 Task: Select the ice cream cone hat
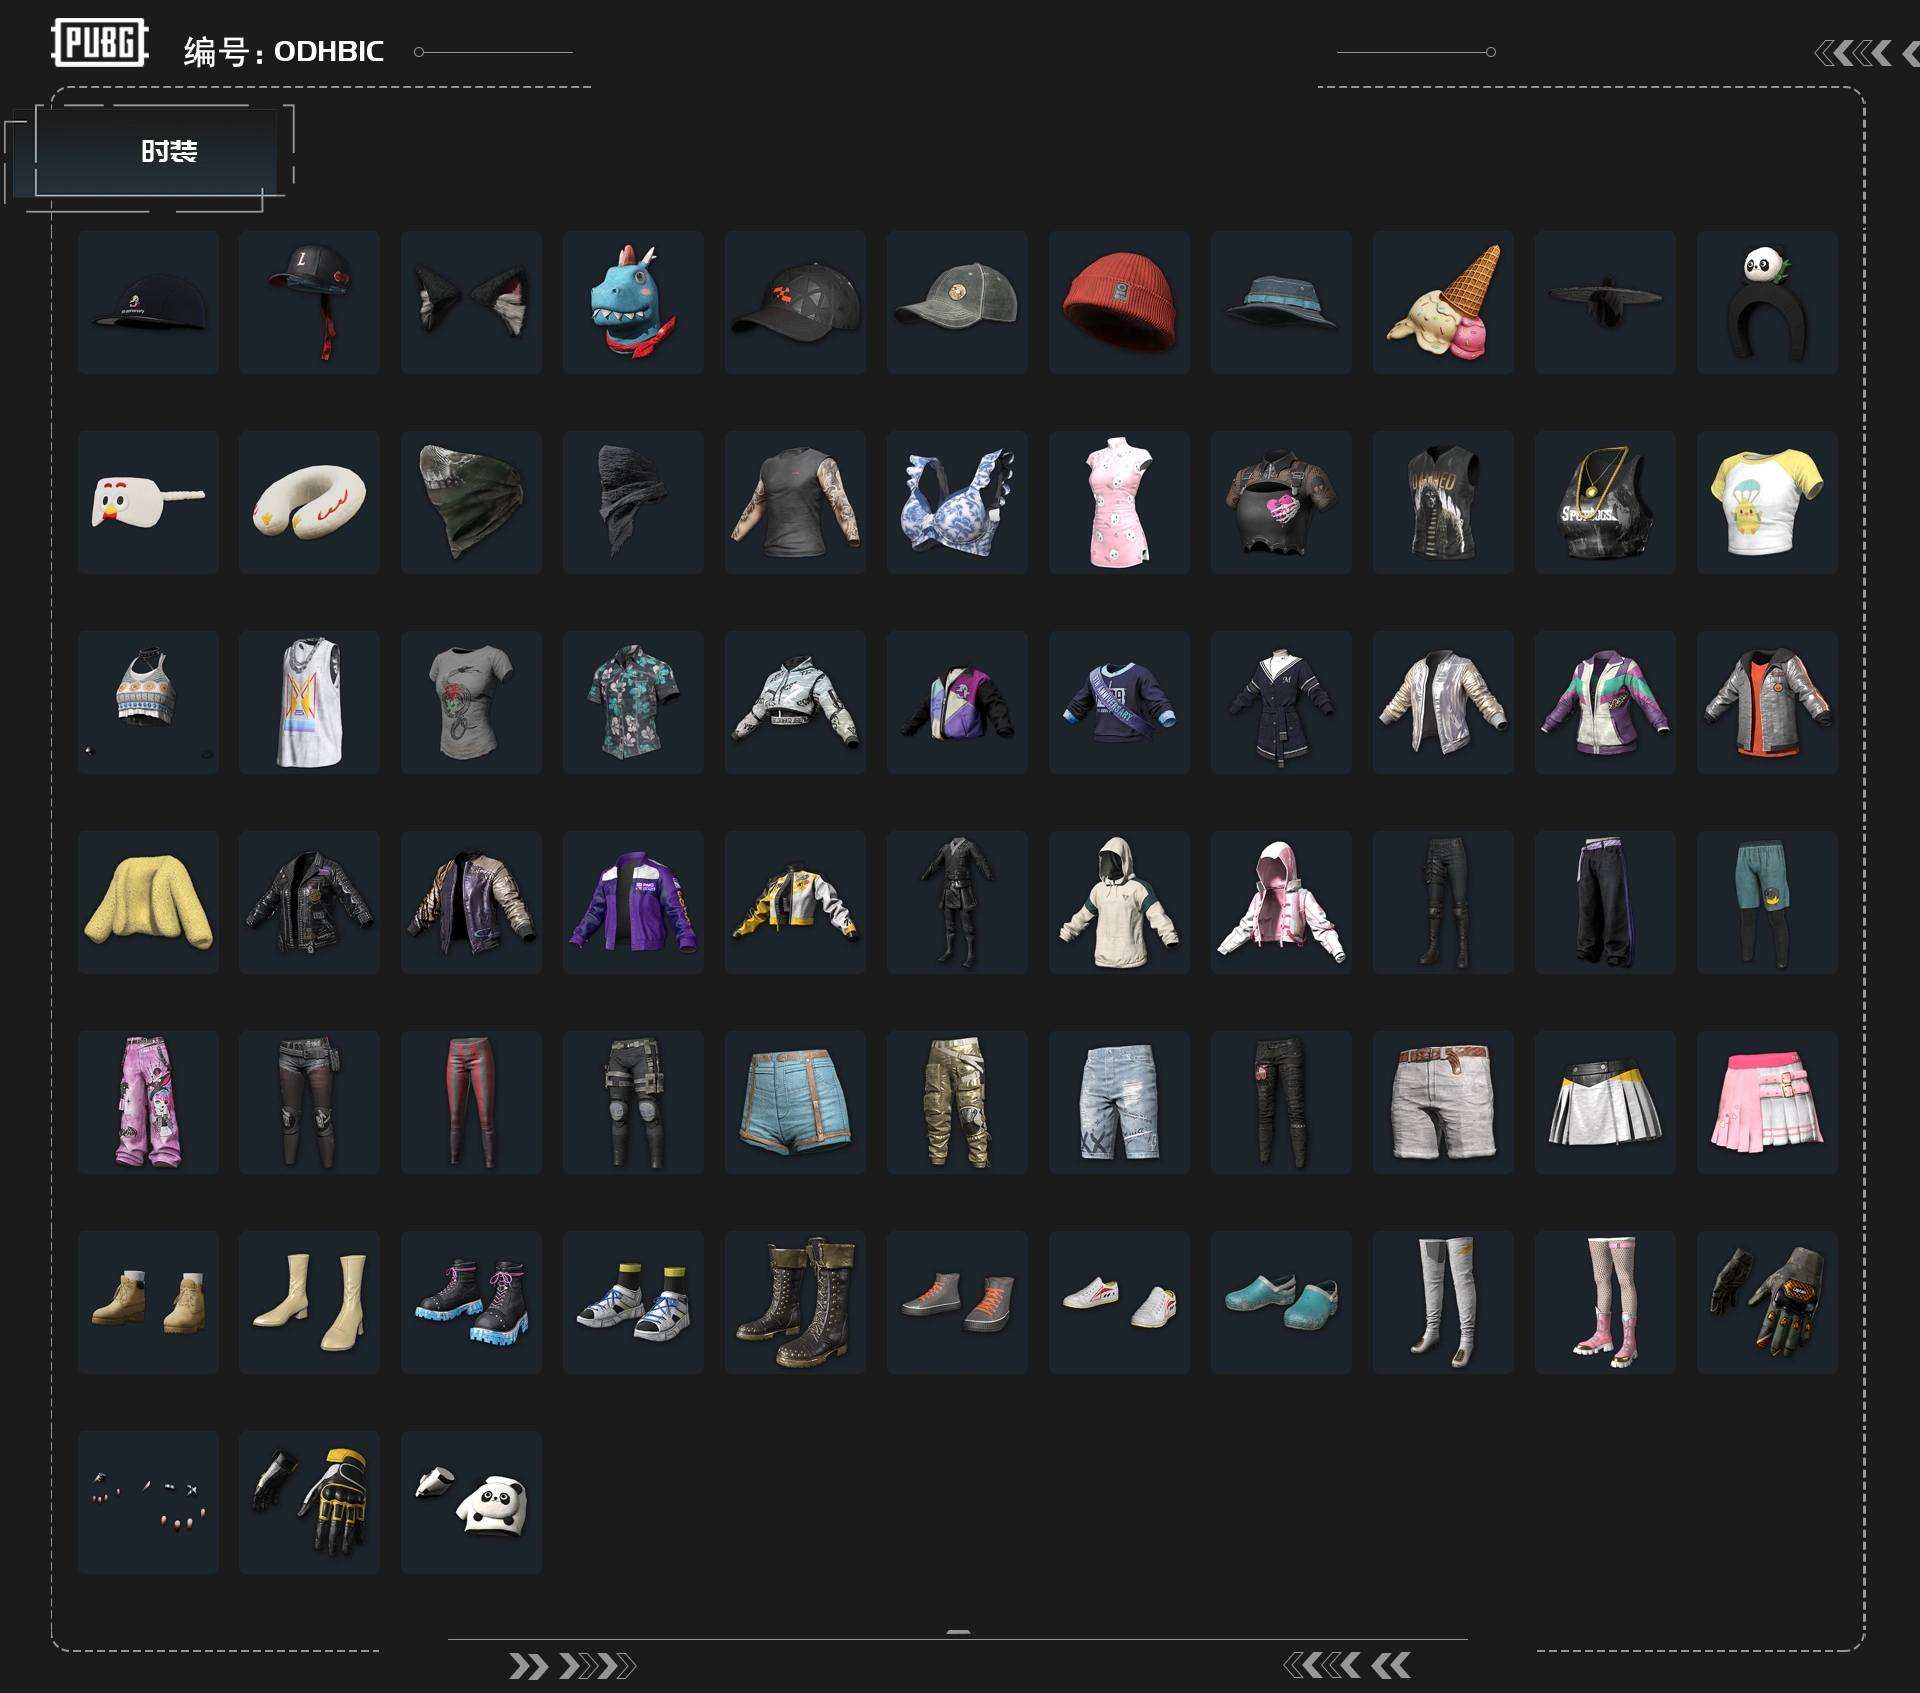[x=1443, y=302]
